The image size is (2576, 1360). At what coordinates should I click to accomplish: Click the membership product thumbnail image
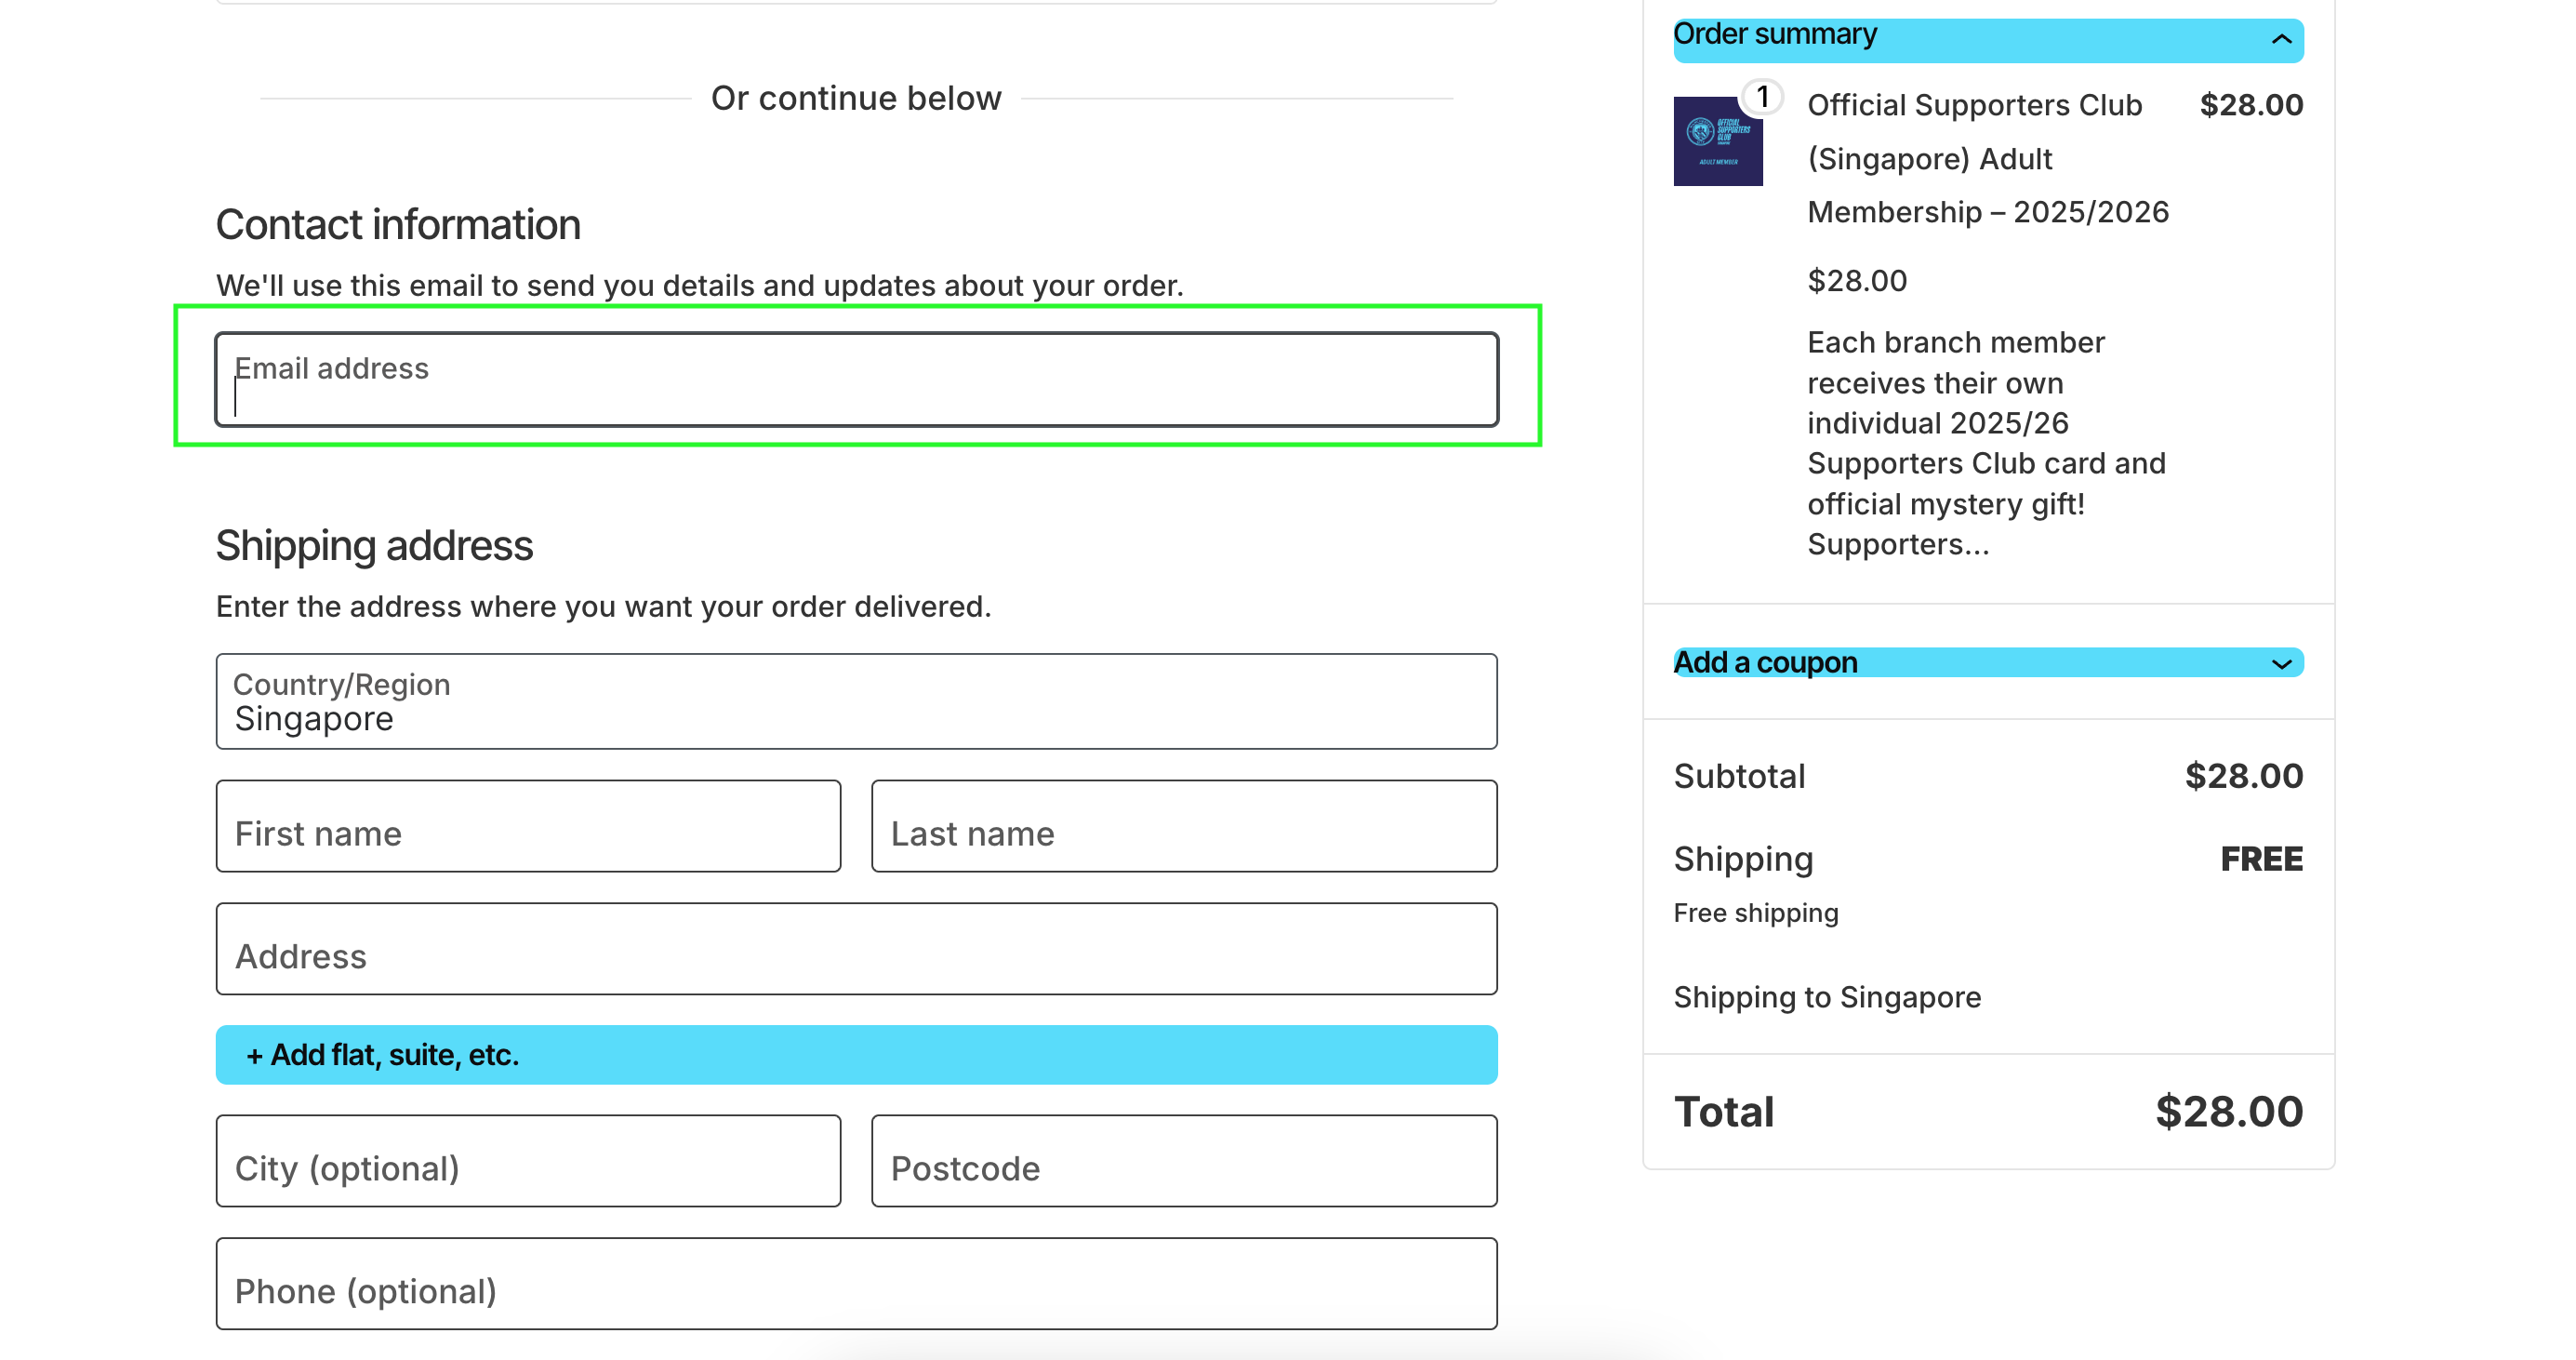1717,141
